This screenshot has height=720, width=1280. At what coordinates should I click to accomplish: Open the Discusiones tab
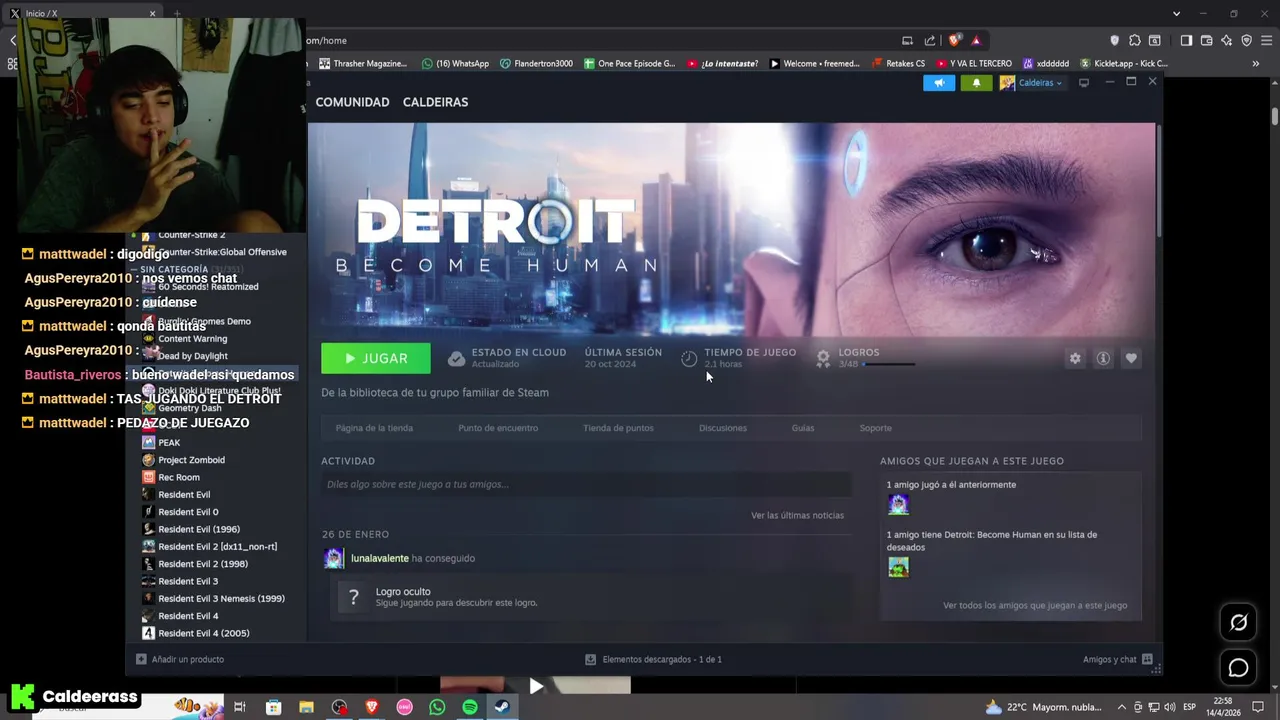pyautogui.click(x=723, y=428)
